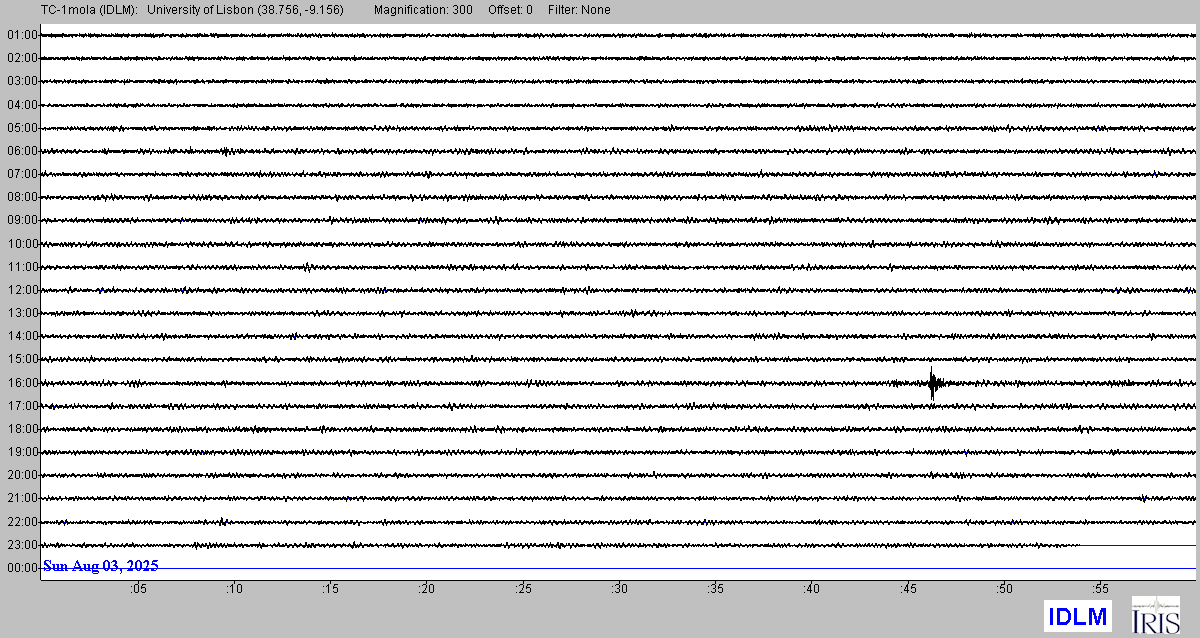This screenshot has width=1200, height=638.
Task: Click the 03:00 hour label
Action: tap(22, 81)
